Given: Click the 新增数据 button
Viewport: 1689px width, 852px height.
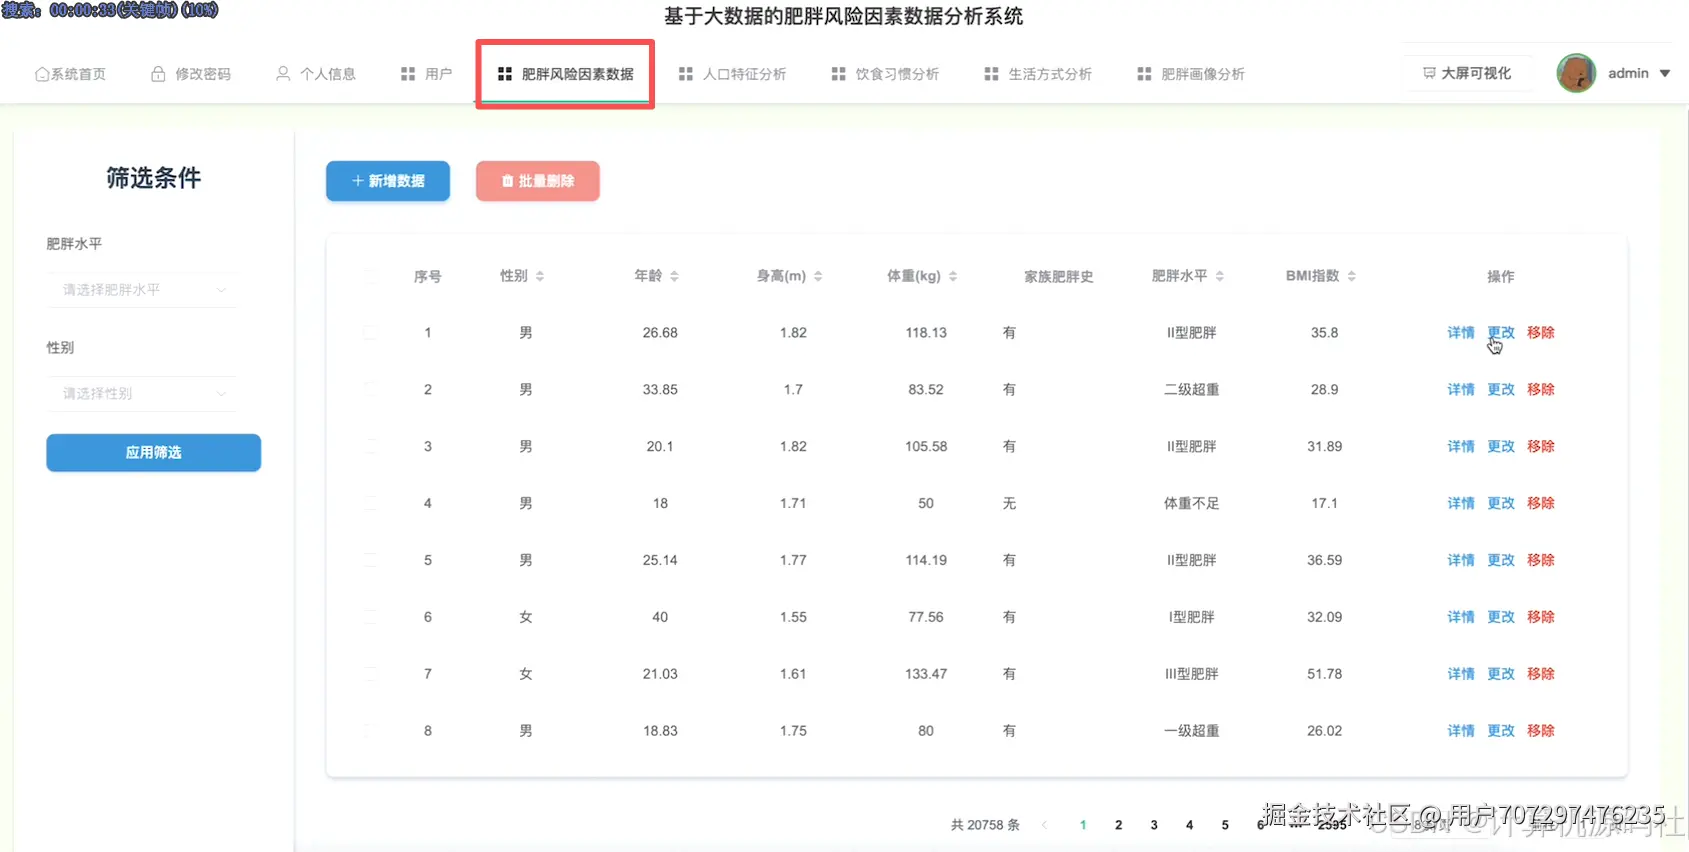Looking at the screenshot, I should [x=388, y=181].
